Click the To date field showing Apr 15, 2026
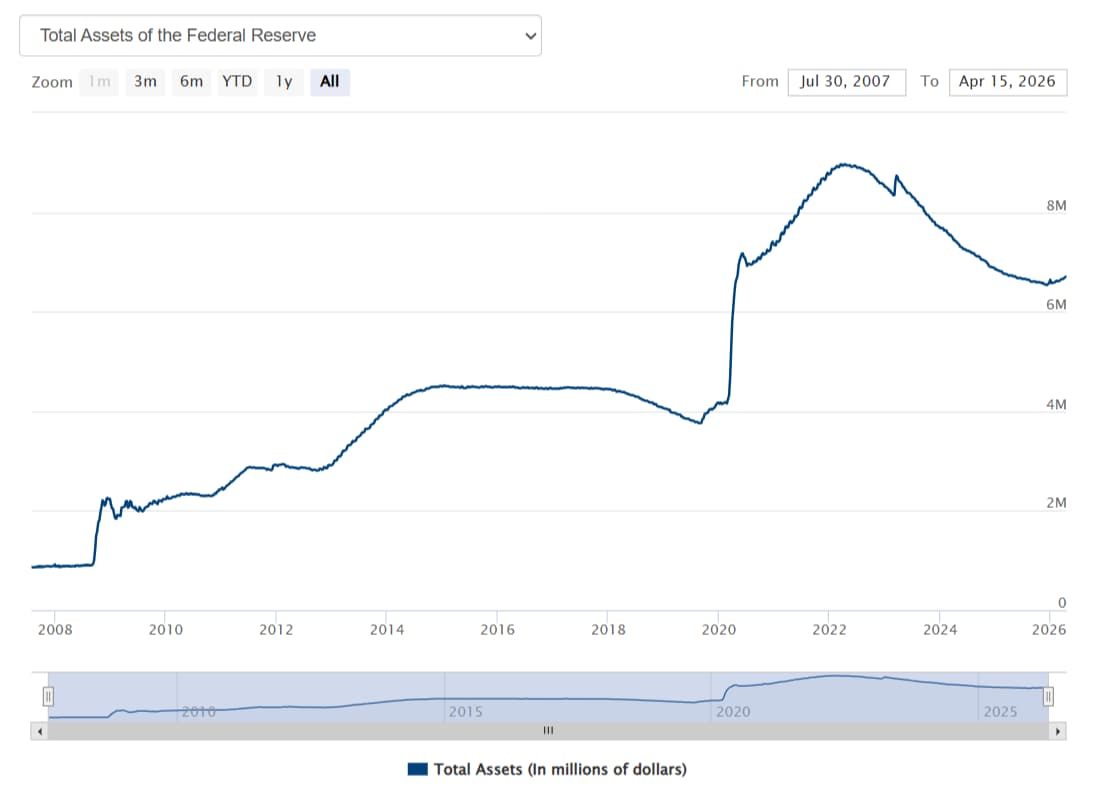 [1007, 82]
